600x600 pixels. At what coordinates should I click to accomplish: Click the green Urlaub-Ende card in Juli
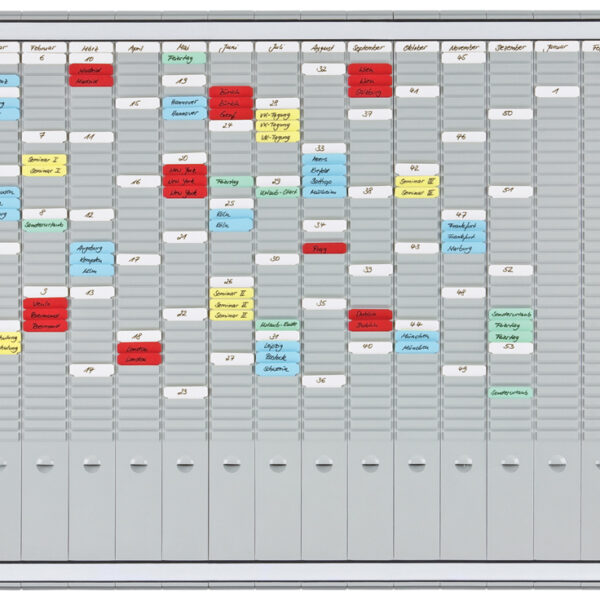tap(277, 324)
